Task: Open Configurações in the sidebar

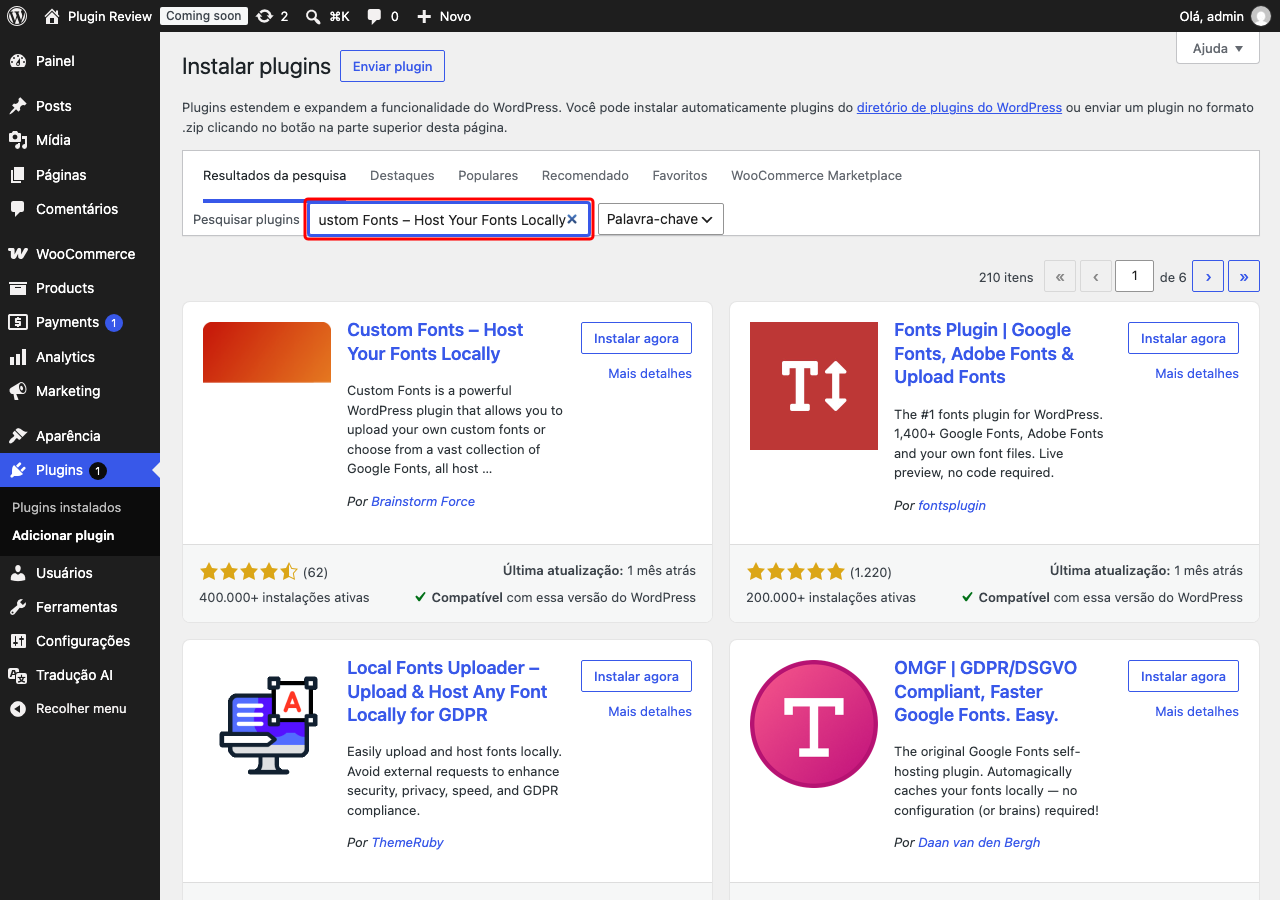Action: click(x=80, y=641)
